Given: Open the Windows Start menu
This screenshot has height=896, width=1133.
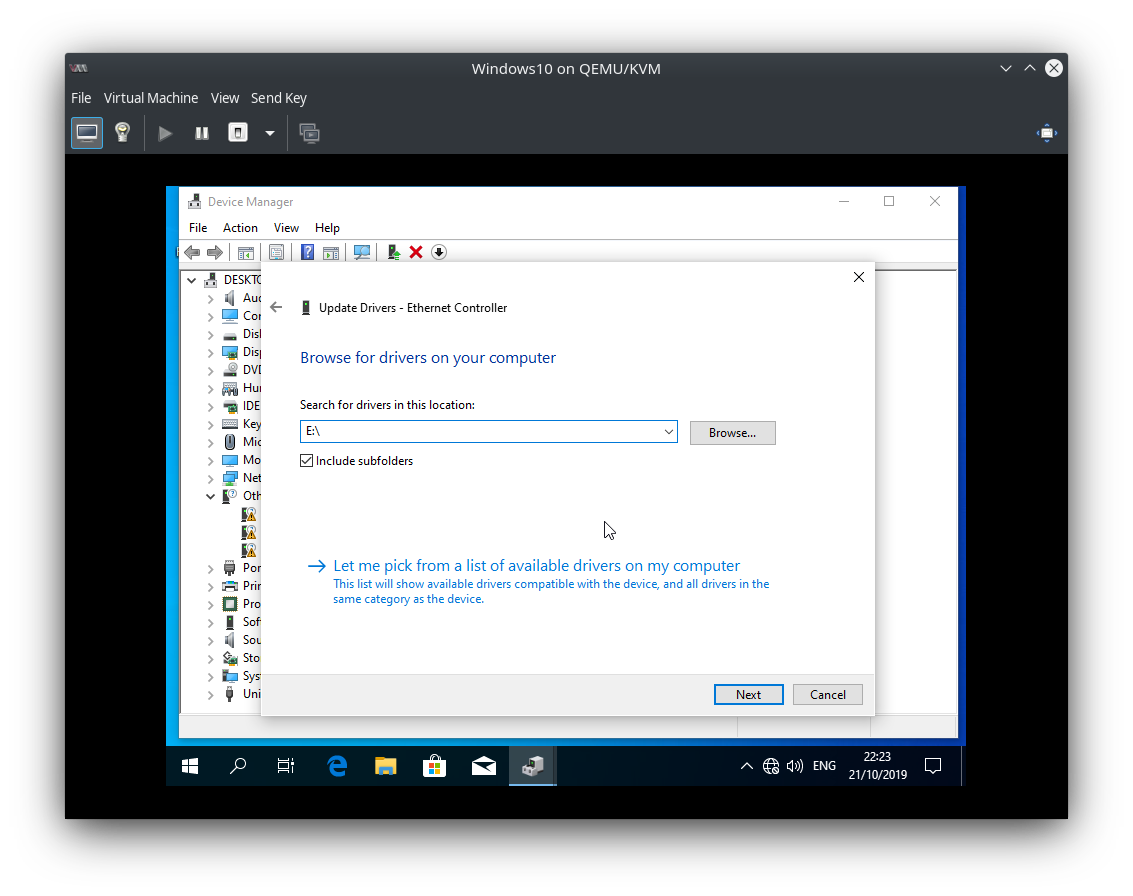Looking at the screenshot, I should pyautogui.click(x=190, y=766).
